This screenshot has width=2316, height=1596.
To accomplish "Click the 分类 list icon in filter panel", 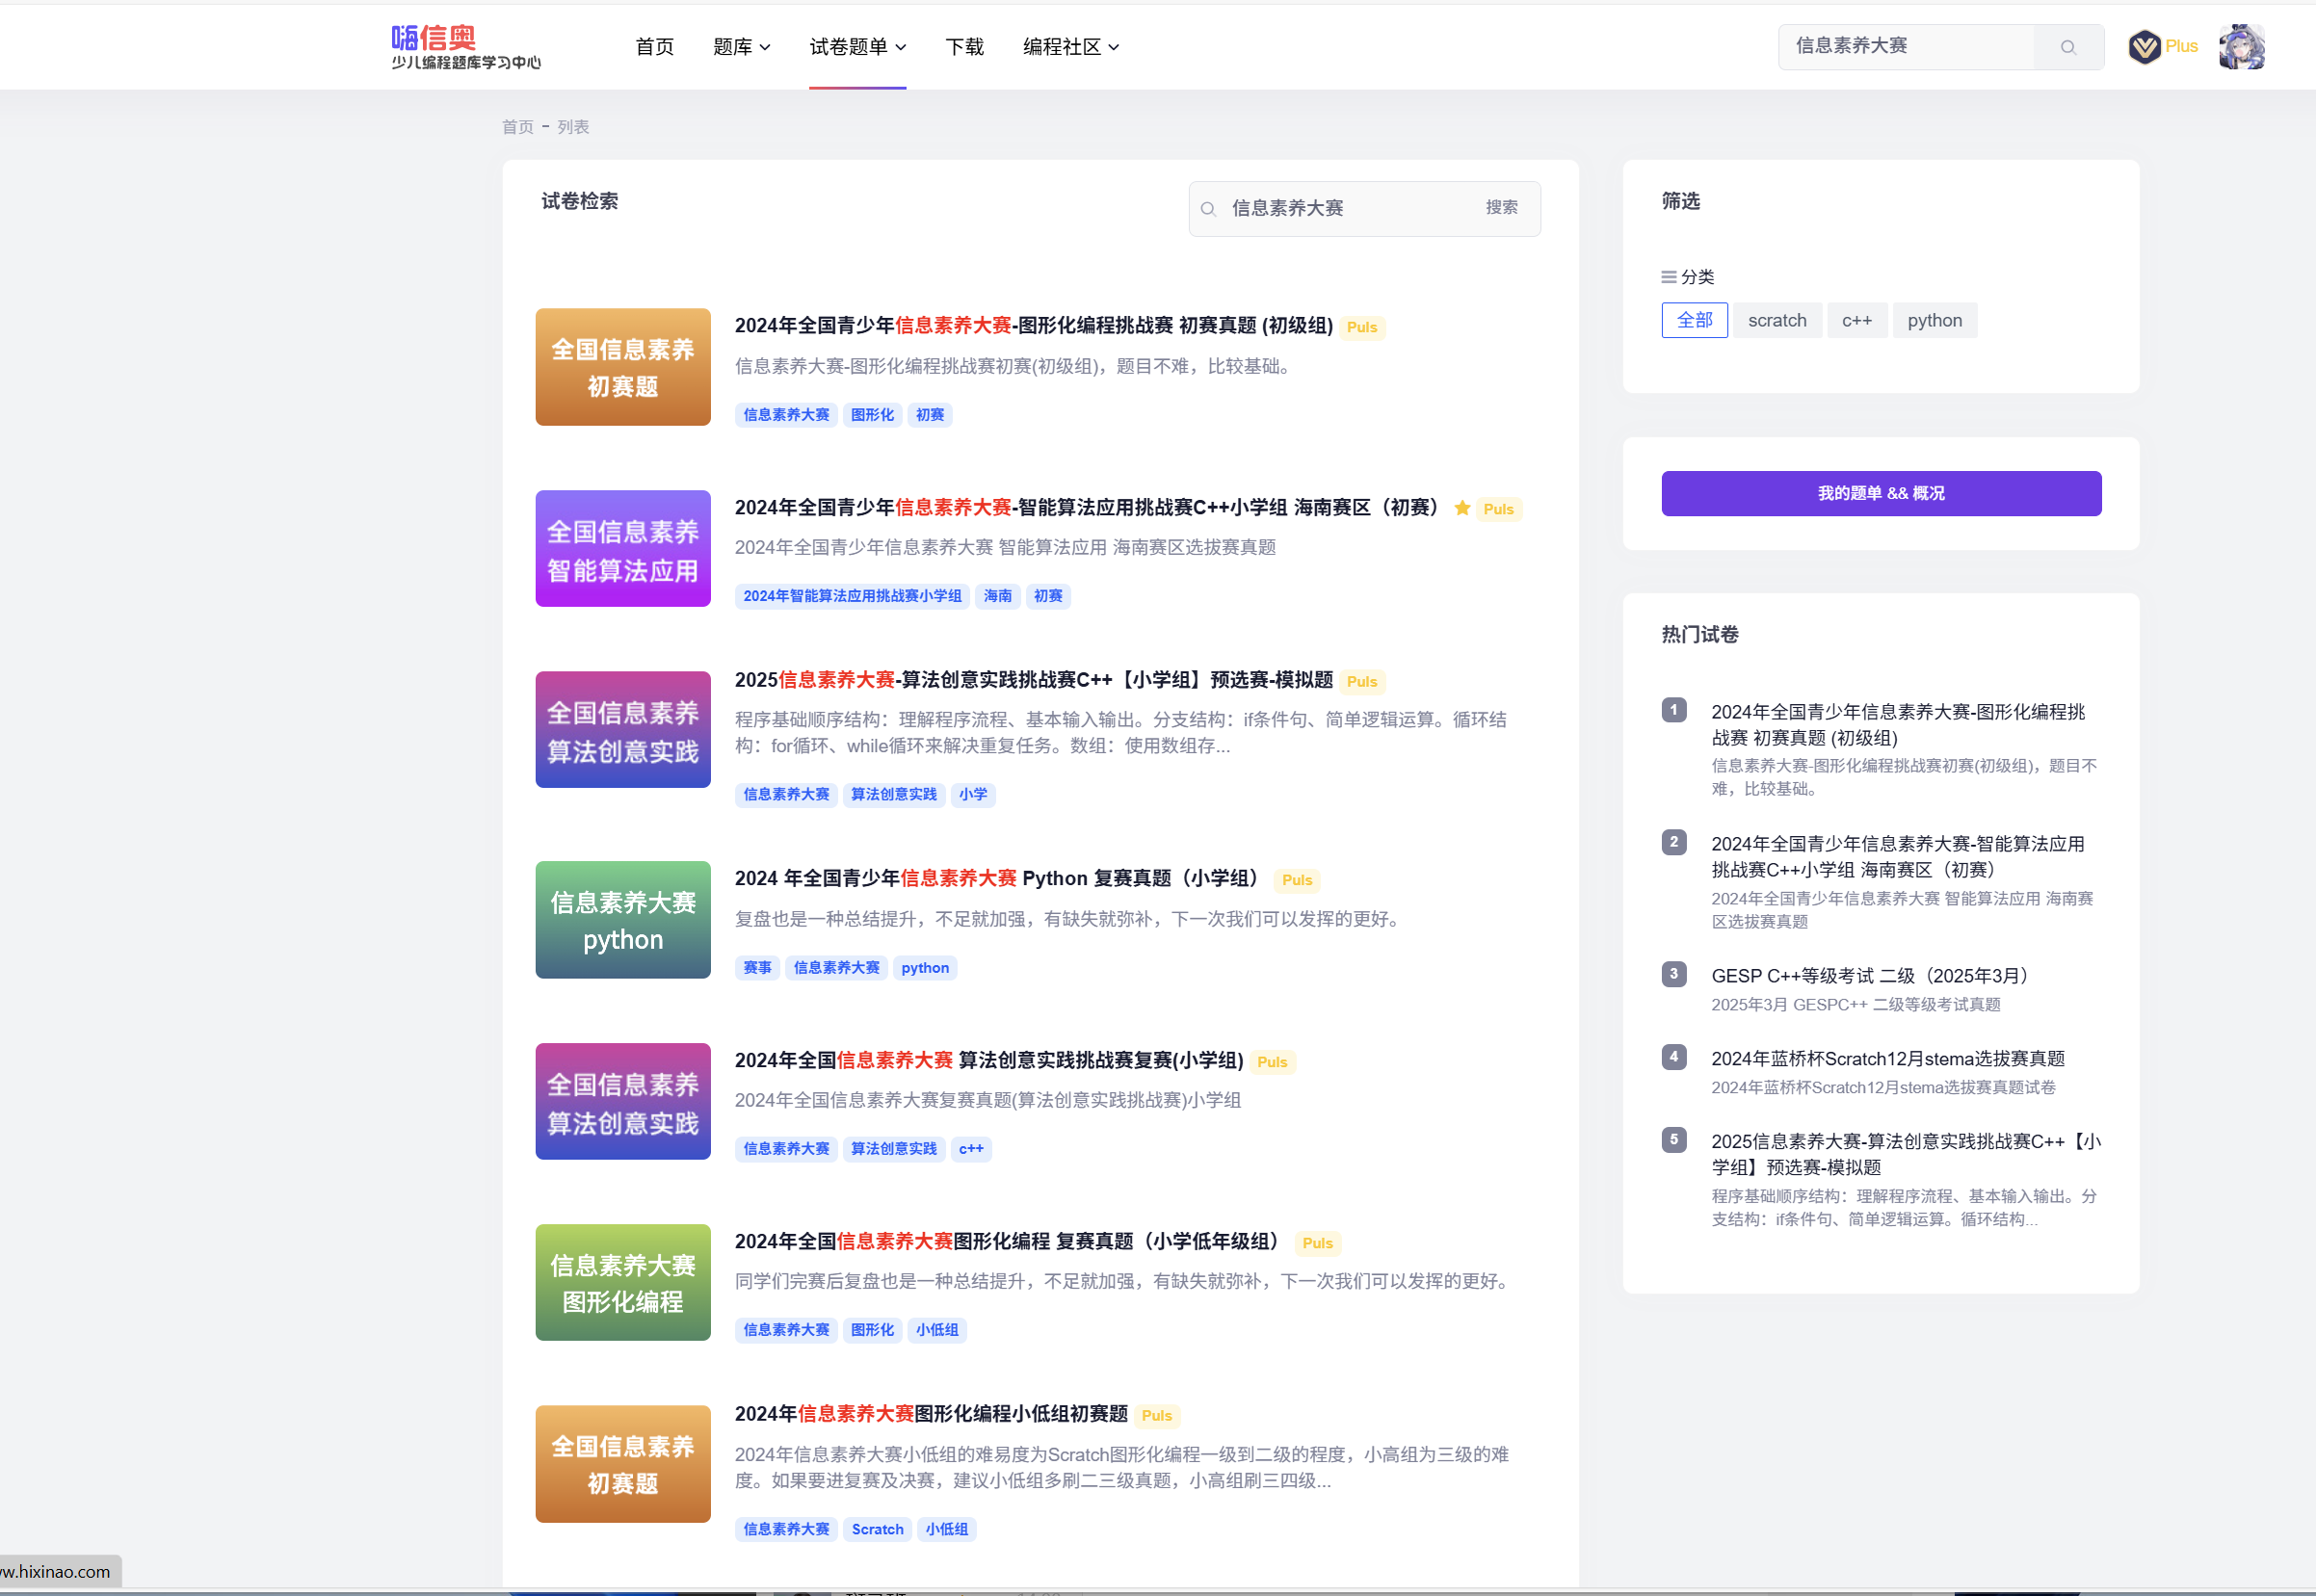I will pos(1668,277).
